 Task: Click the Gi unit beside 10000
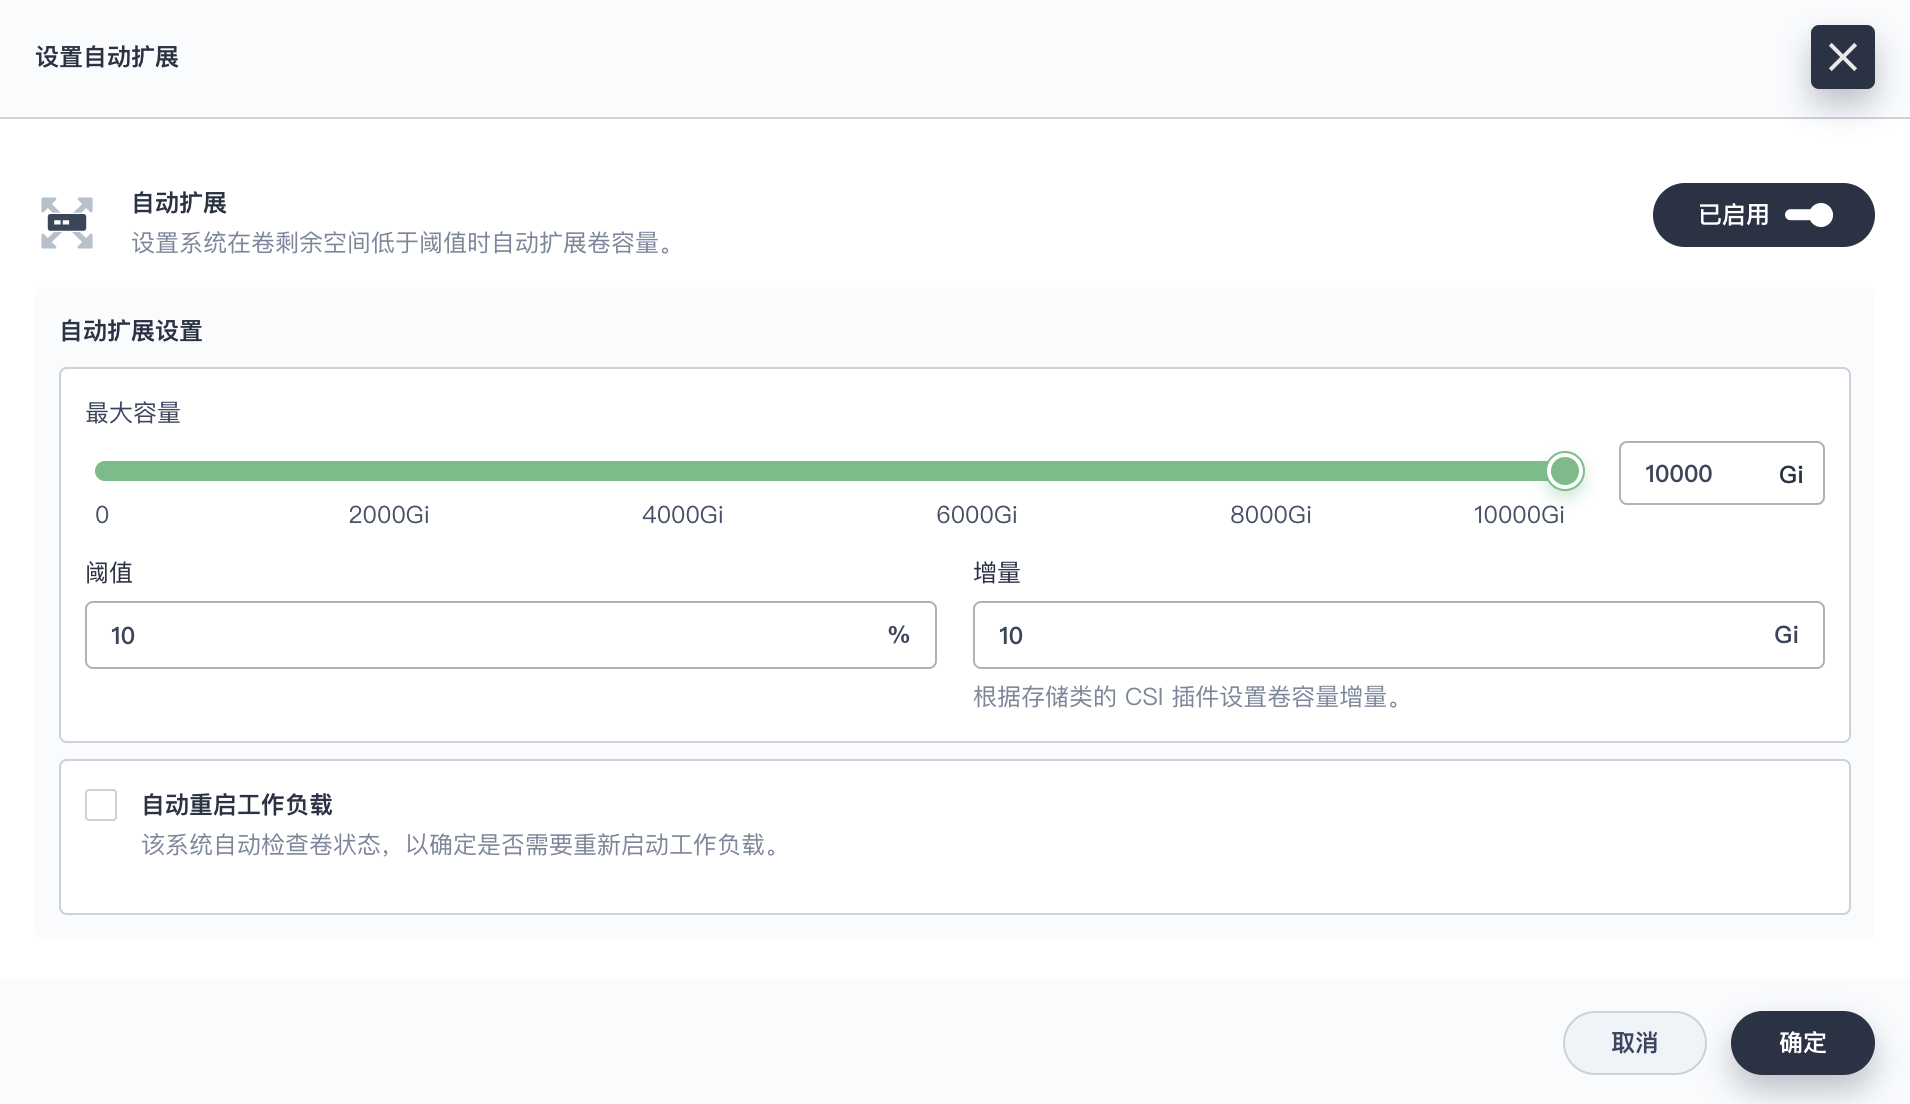[1790, 474]
